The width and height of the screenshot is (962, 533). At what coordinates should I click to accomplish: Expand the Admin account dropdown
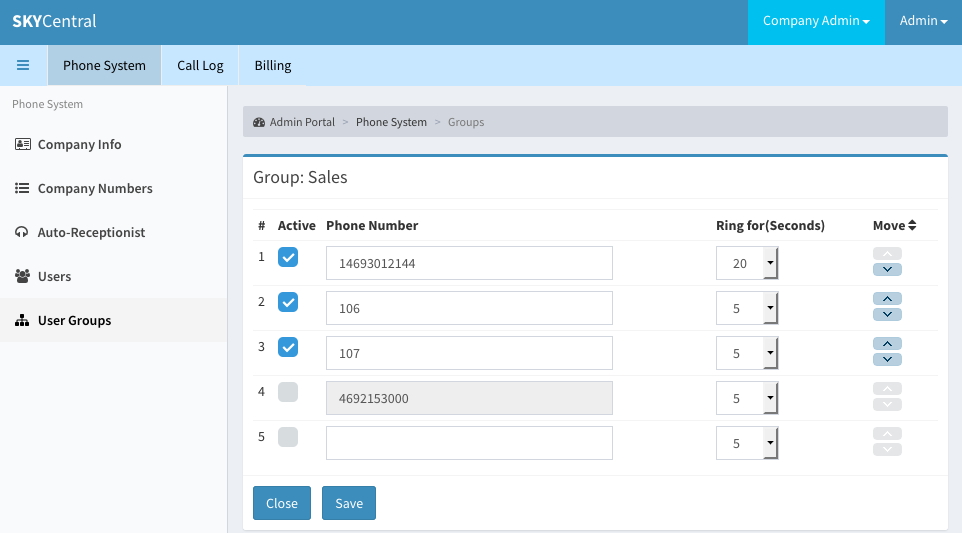[x=923, y=21]
